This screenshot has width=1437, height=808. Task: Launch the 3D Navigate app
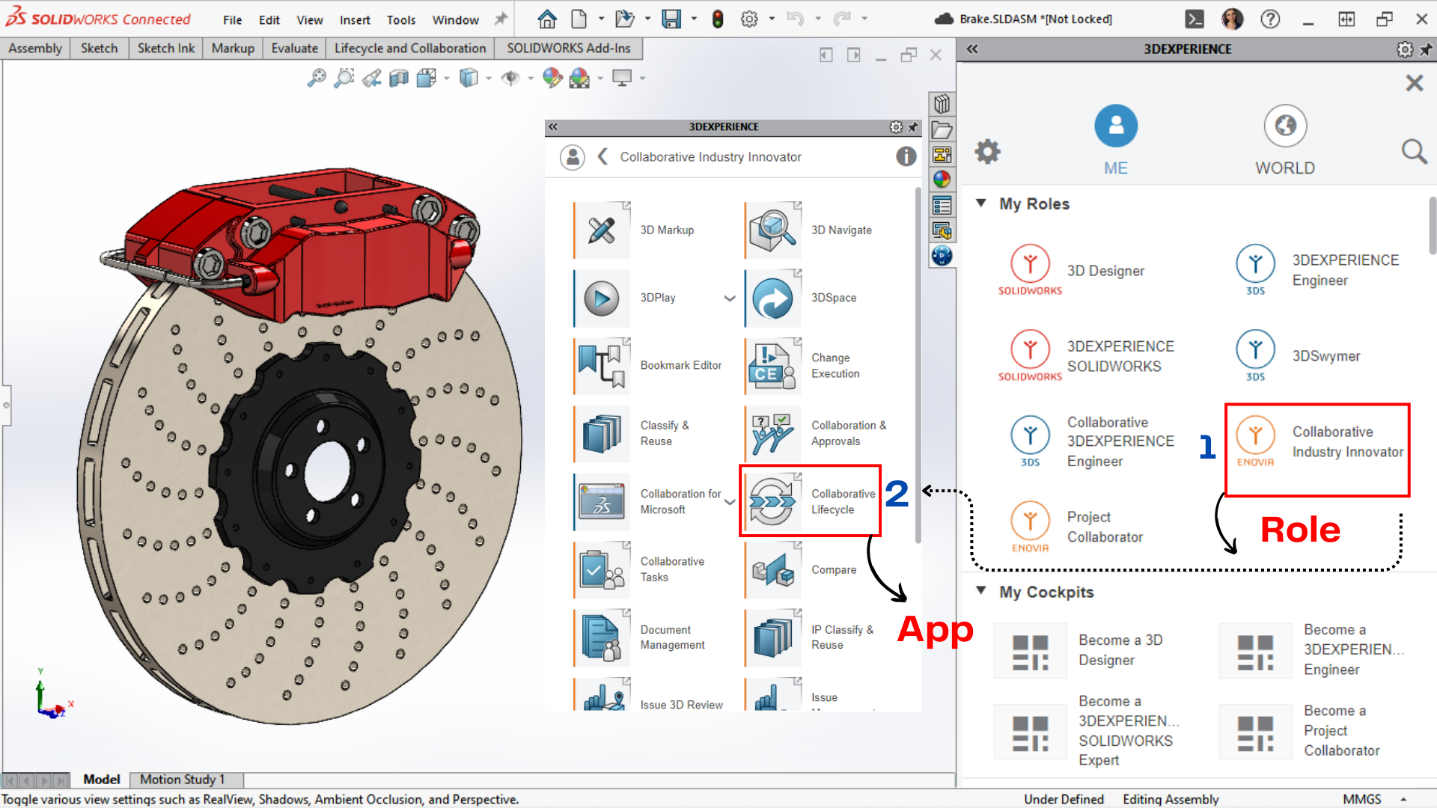[773, 230]
